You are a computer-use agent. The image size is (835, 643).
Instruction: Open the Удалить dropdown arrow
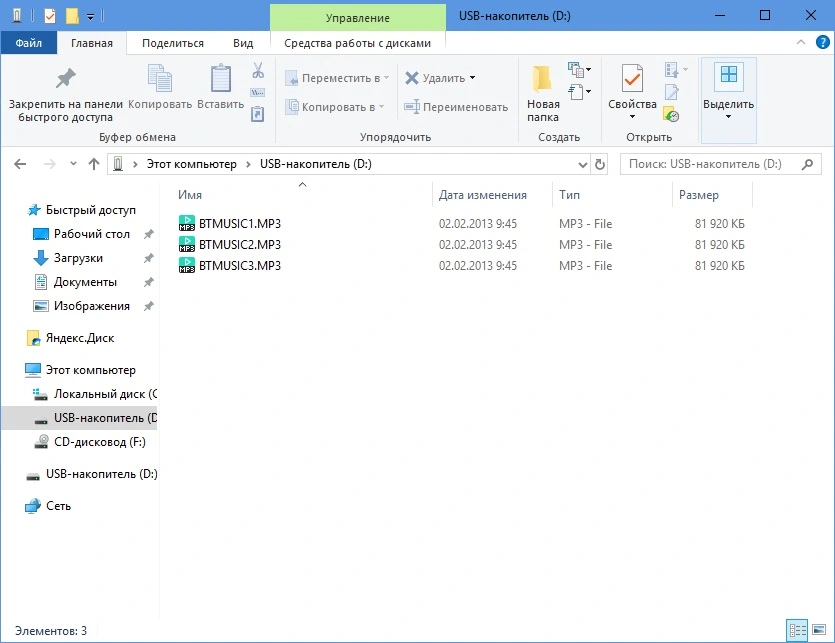point(472,78)
